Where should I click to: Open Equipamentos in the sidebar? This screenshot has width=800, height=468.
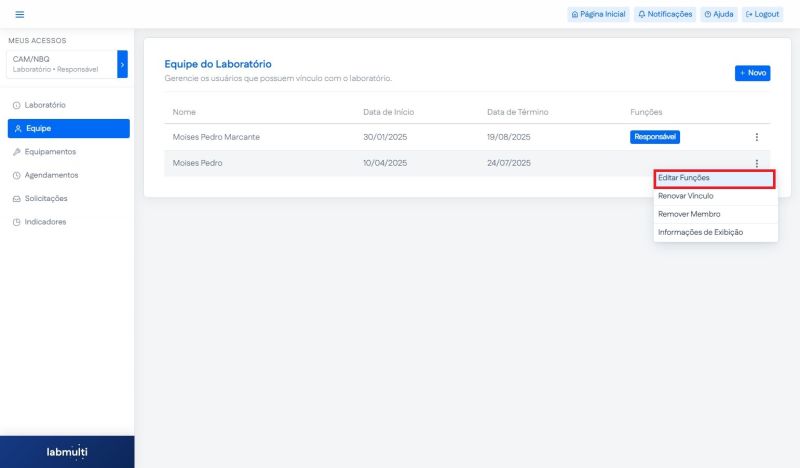(49, 152)
